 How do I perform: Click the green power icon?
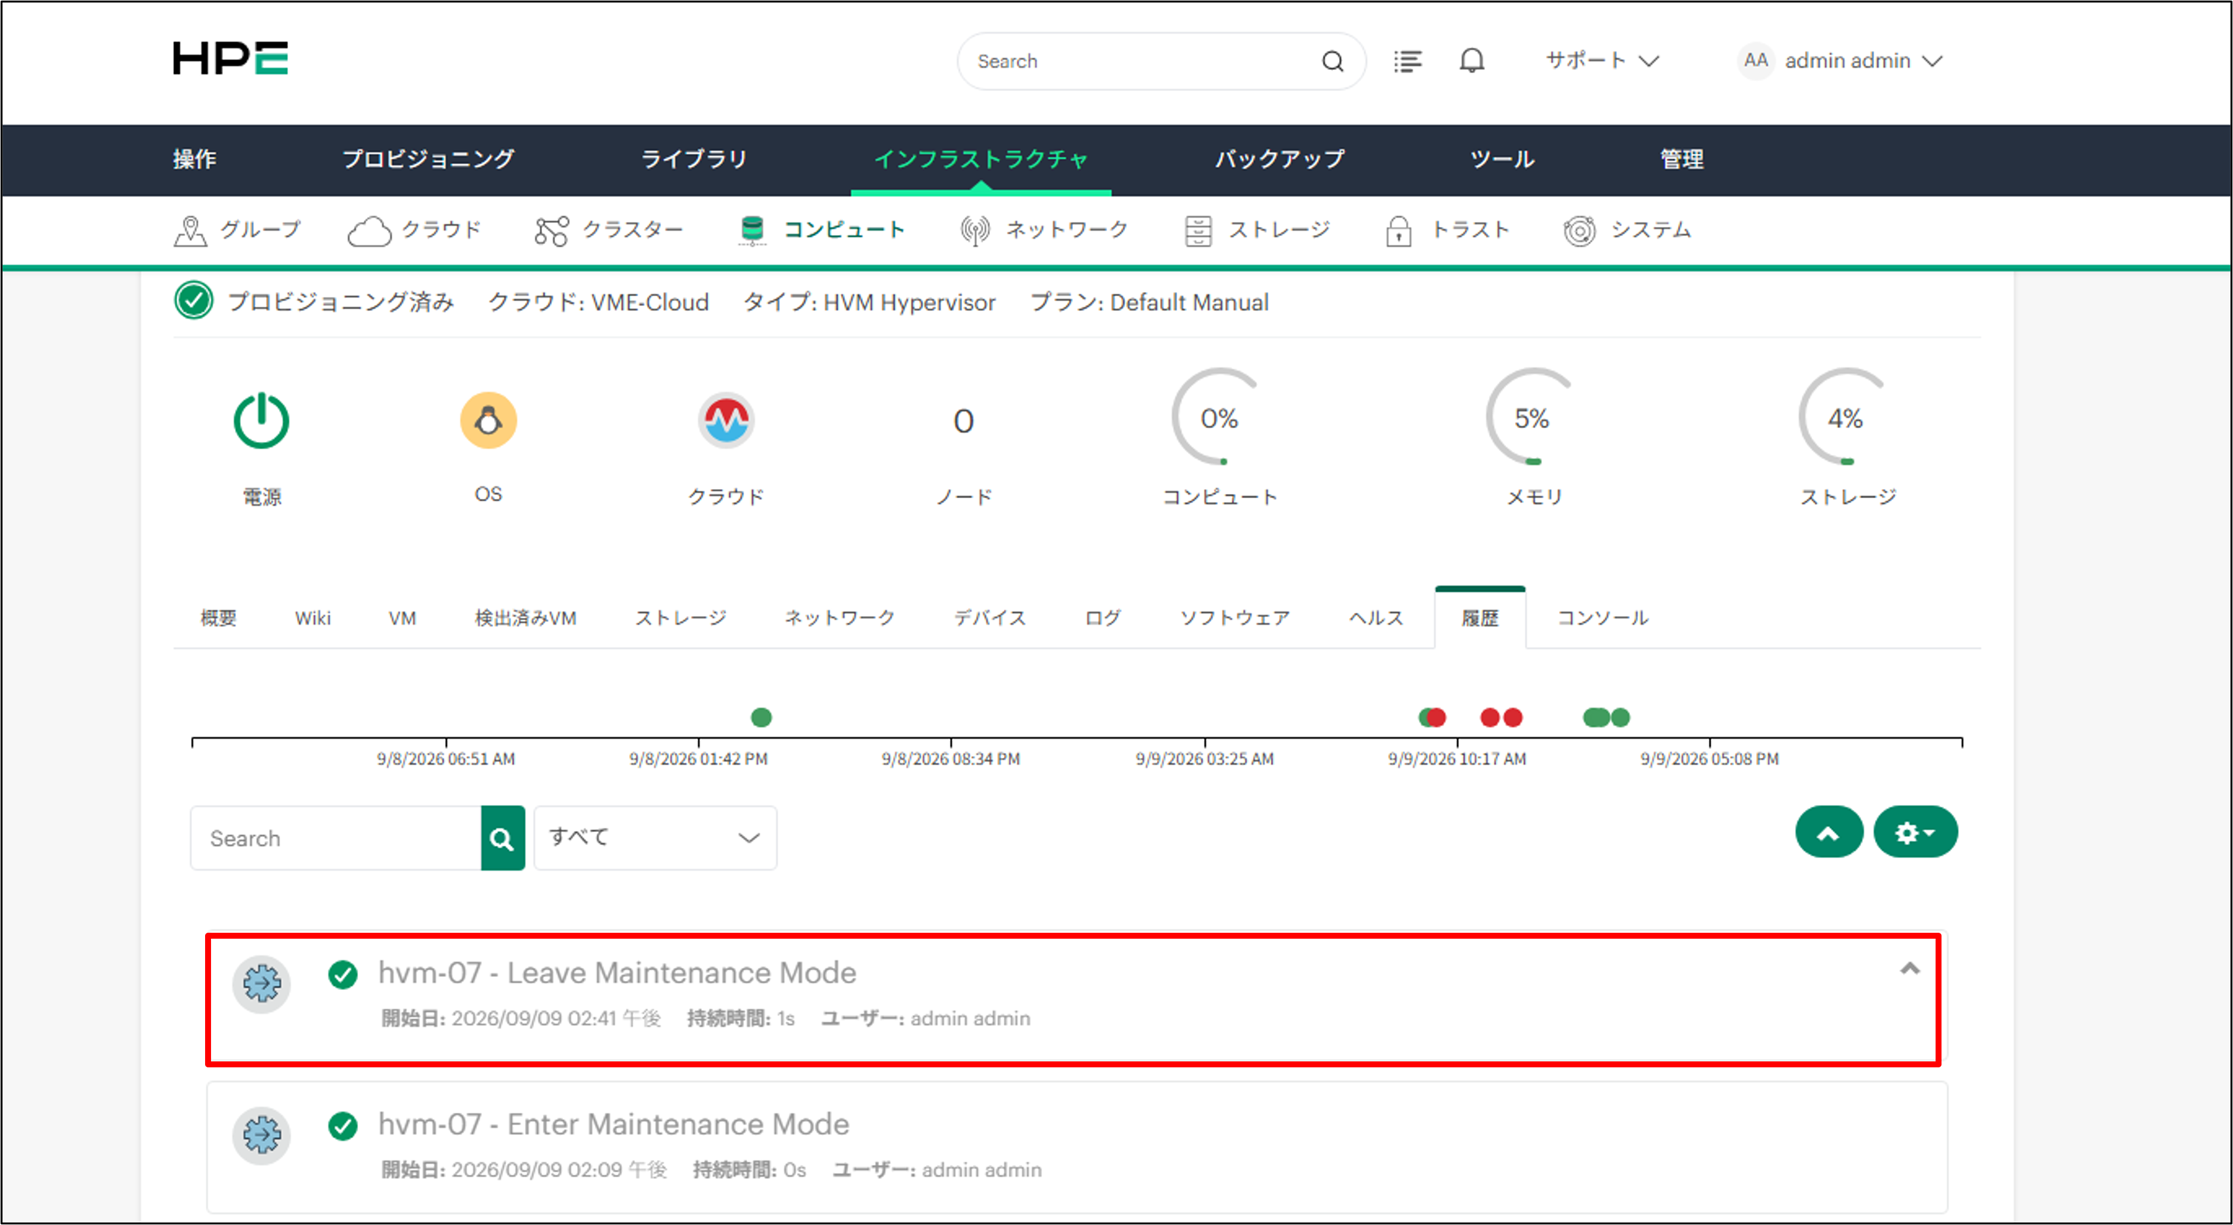[261, 420]
